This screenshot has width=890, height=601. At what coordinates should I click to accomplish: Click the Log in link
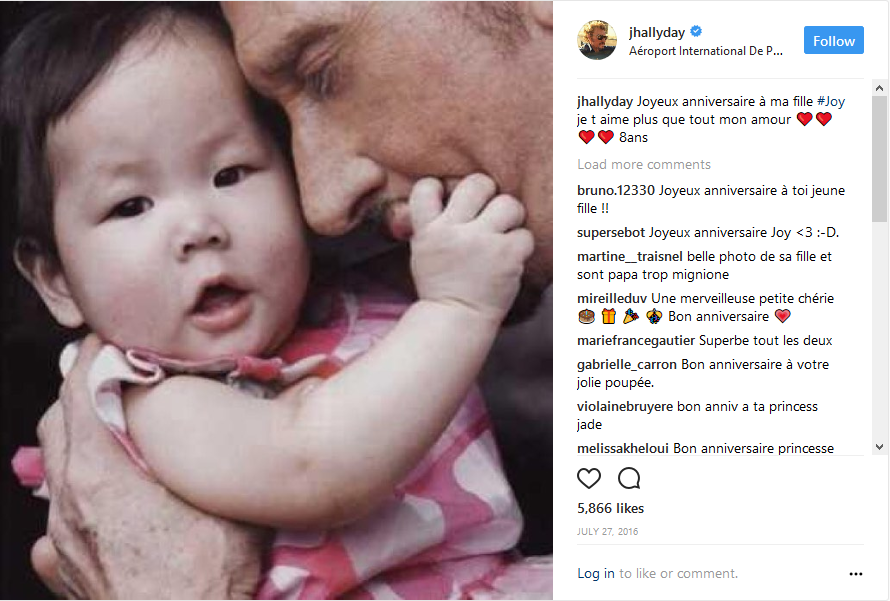[595, 574]
